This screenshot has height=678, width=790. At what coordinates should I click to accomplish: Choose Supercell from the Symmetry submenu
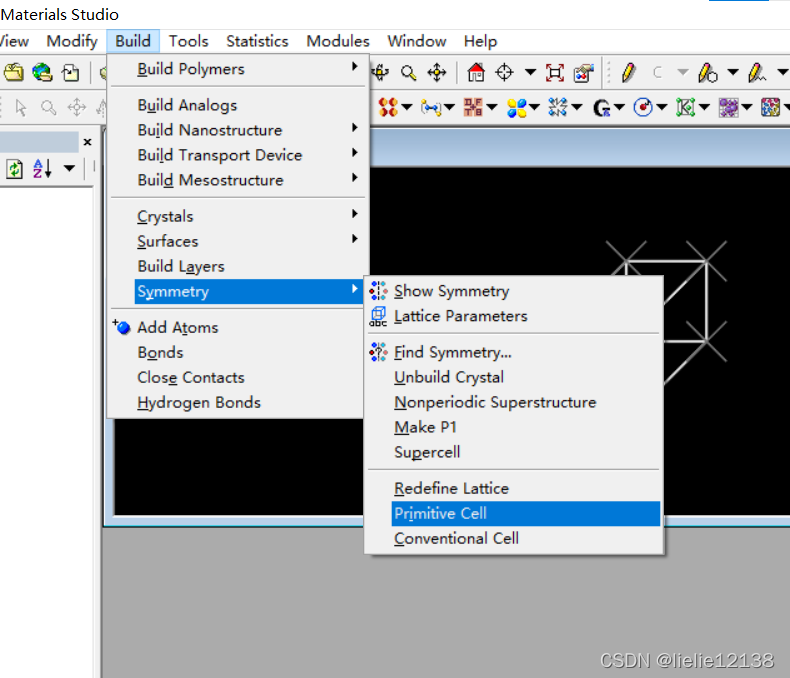tap(514, 452)
